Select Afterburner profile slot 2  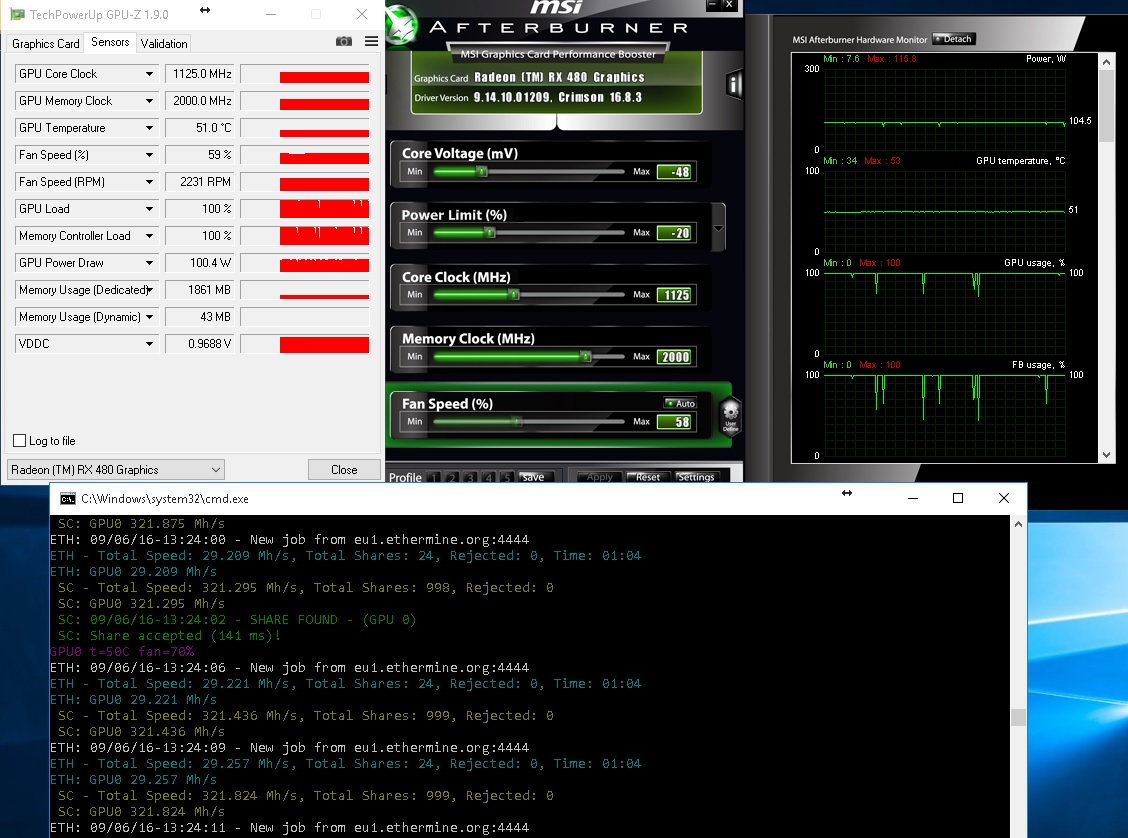(452, 478)
